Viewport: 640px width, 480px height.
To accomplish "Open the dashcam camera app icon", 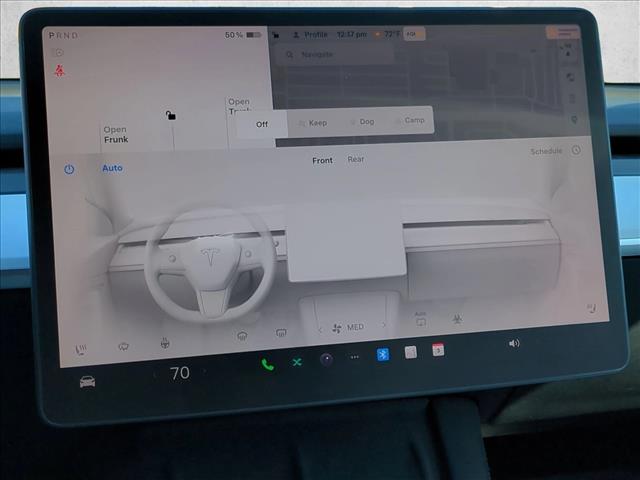I will (x=326, y=359).
